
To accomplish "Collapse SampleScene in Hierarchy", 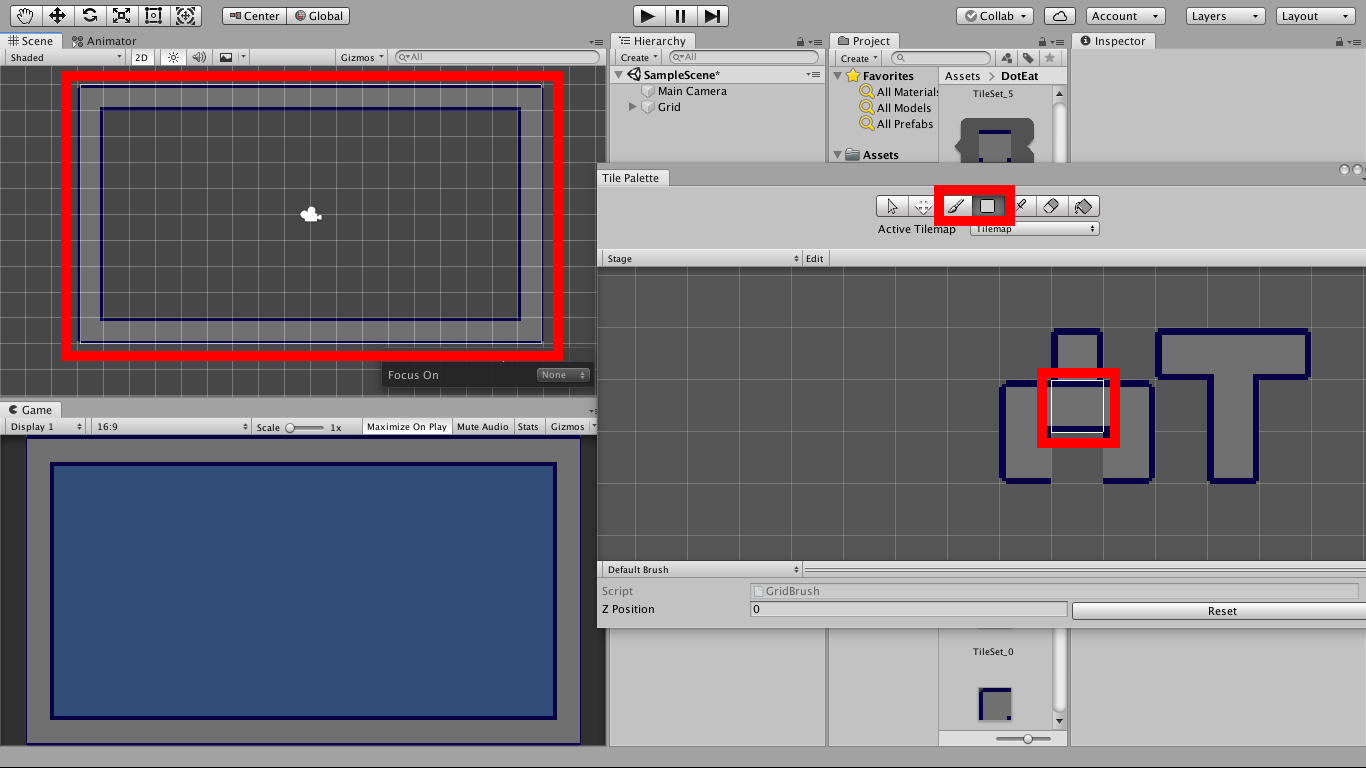I will point(619,75).
